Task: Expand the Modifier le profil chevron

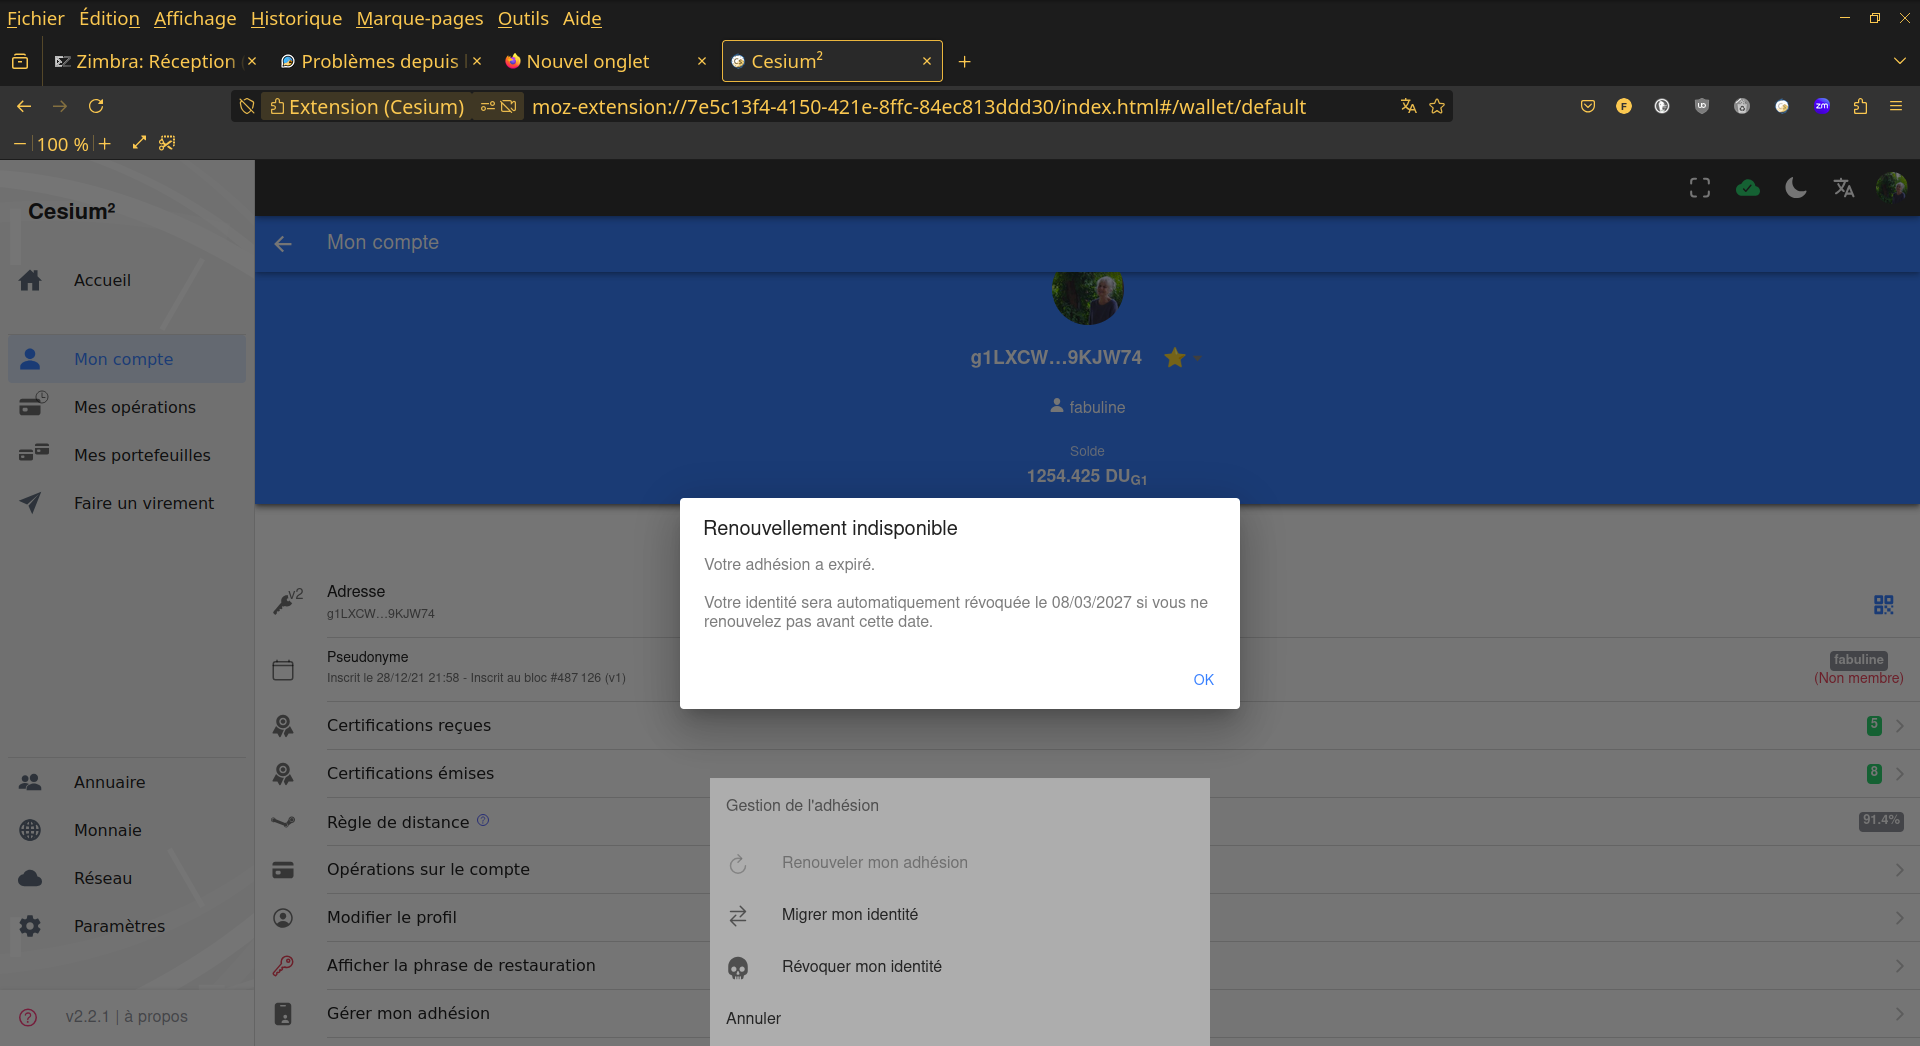Action: 1899,918
